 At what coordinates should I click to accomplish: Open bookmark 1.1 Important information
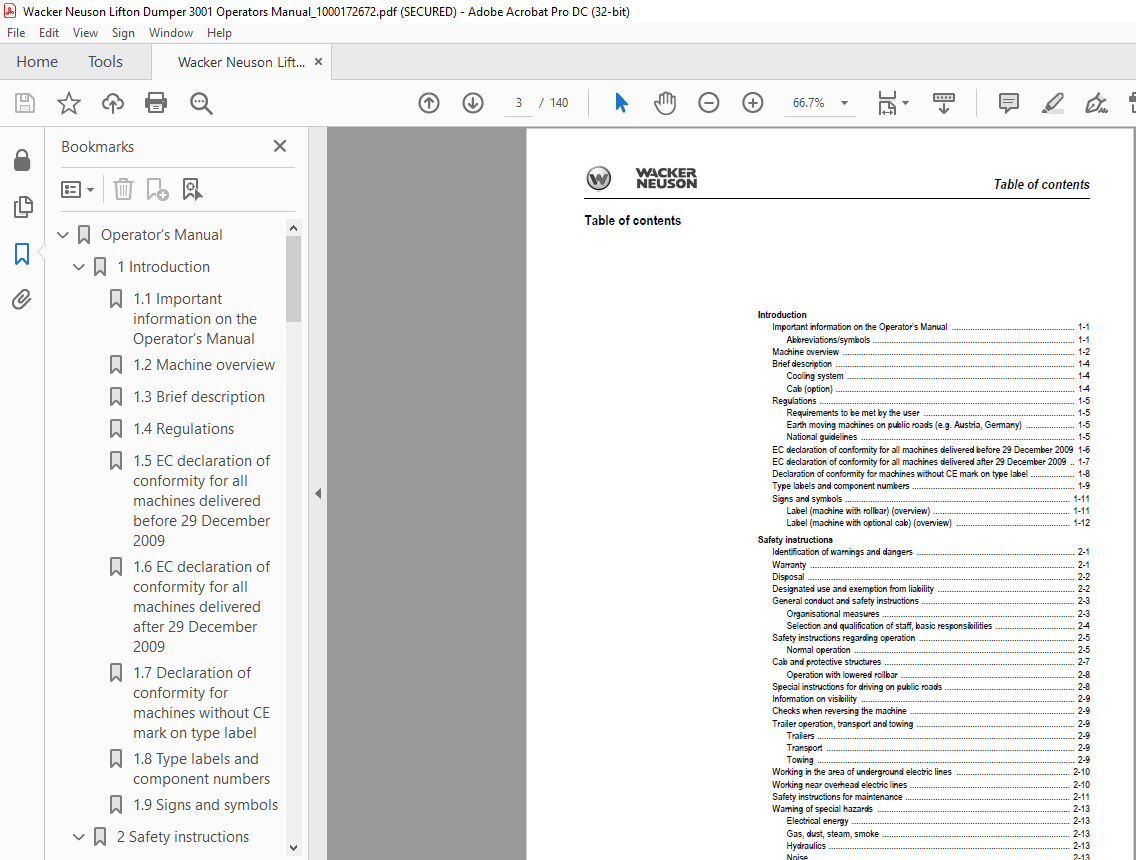pyautogui.click(x=194, y=319)
